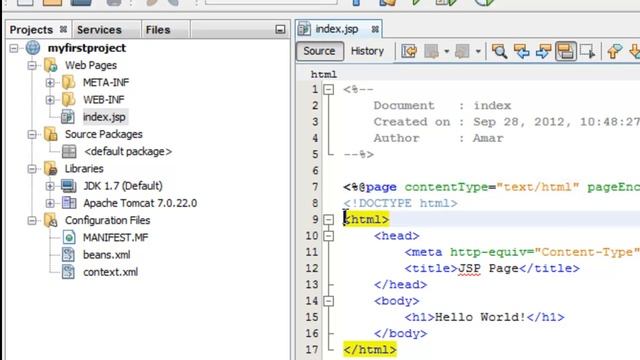Screen dimensions: 640x360
Task: Switch to the Projects tab
Action: pyautogui.click(x=31, y=30)
